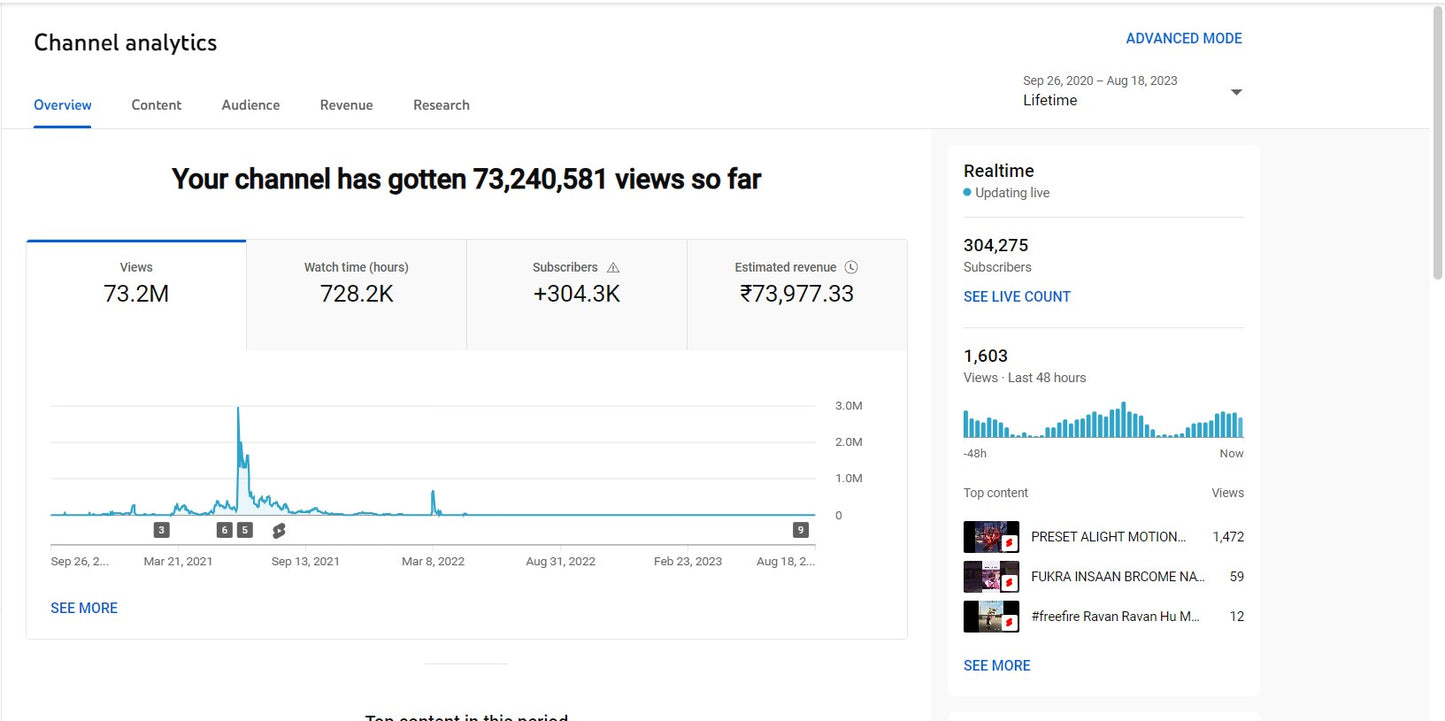Click the clock icon next to Estimated revenue
The image size is (1445, 721).
click(851, 268)
